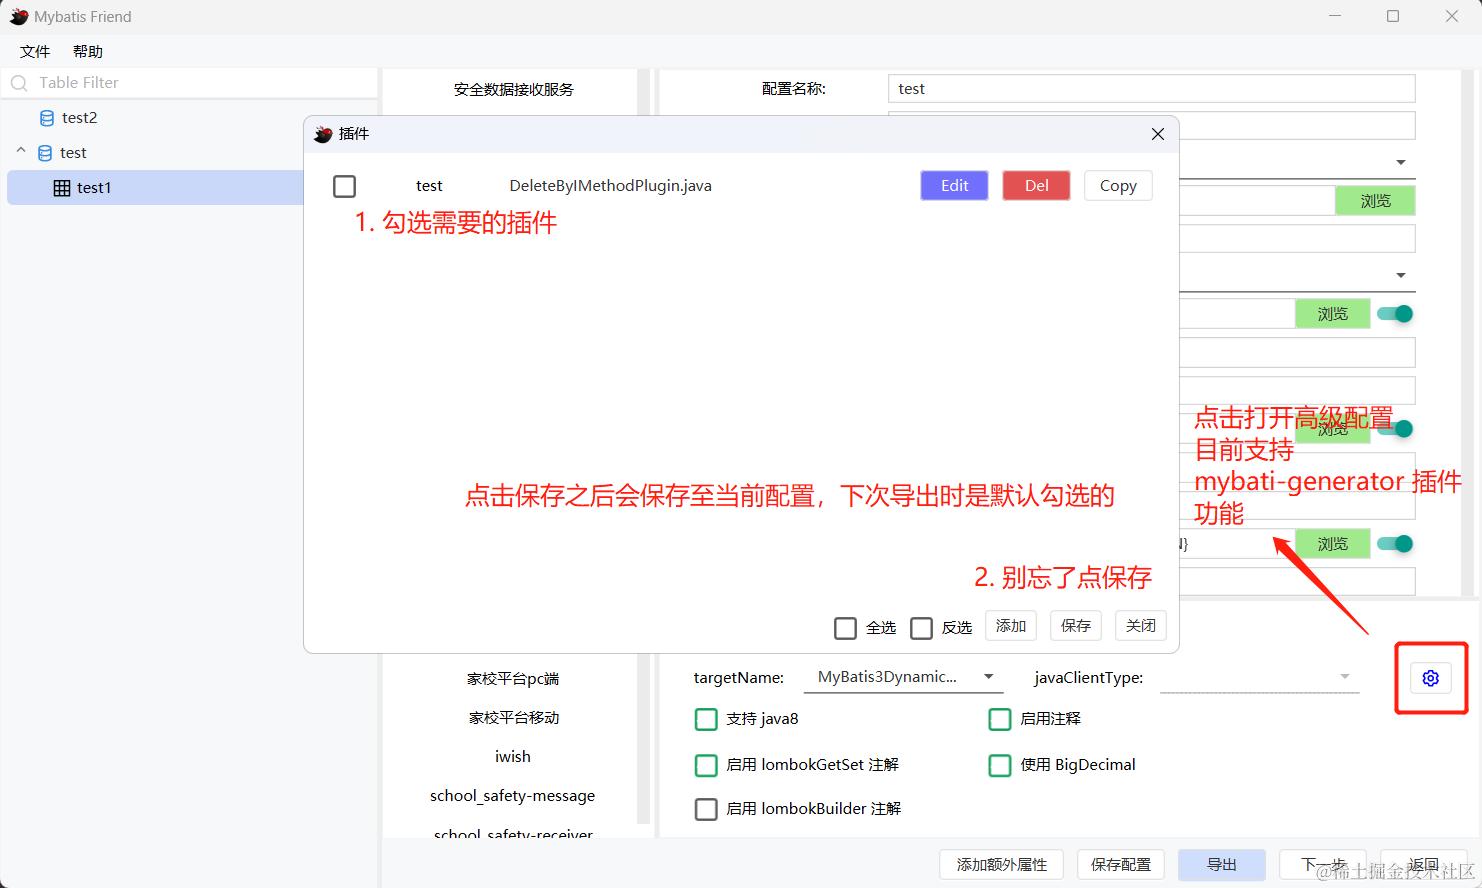Click the database icon next to test
1482x888 pixels.
click(44, 152)
